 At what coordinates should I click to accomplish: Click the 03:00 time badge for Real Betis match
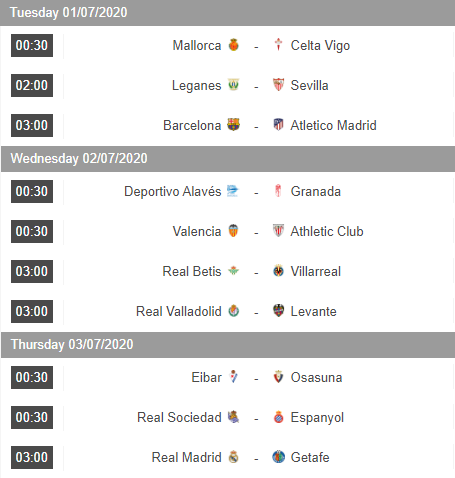(x=32, y=271)
